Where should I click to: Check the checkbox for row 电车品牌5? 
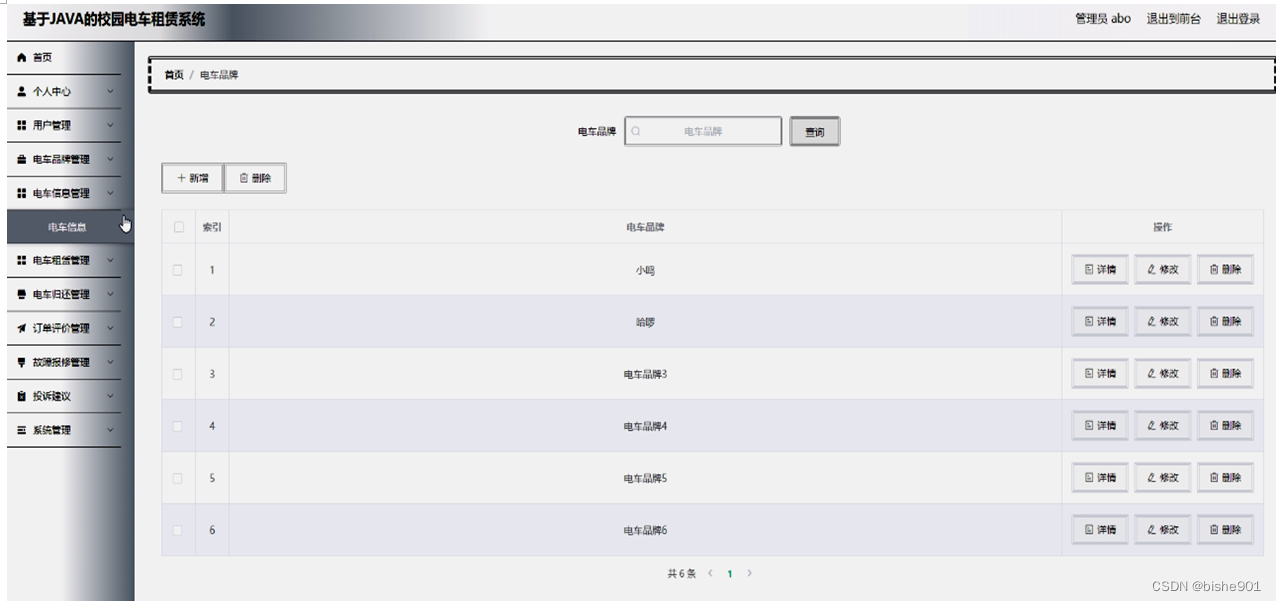[x=178, y=478]
